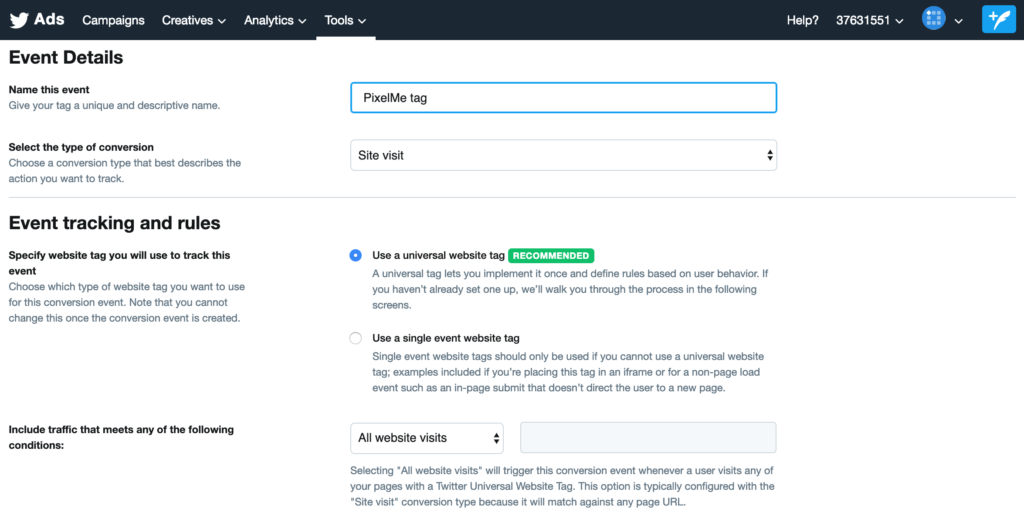Open the compose Tweet feather button
The width and height of the screenshot is (1024, 529).
[x=999, y=20]
